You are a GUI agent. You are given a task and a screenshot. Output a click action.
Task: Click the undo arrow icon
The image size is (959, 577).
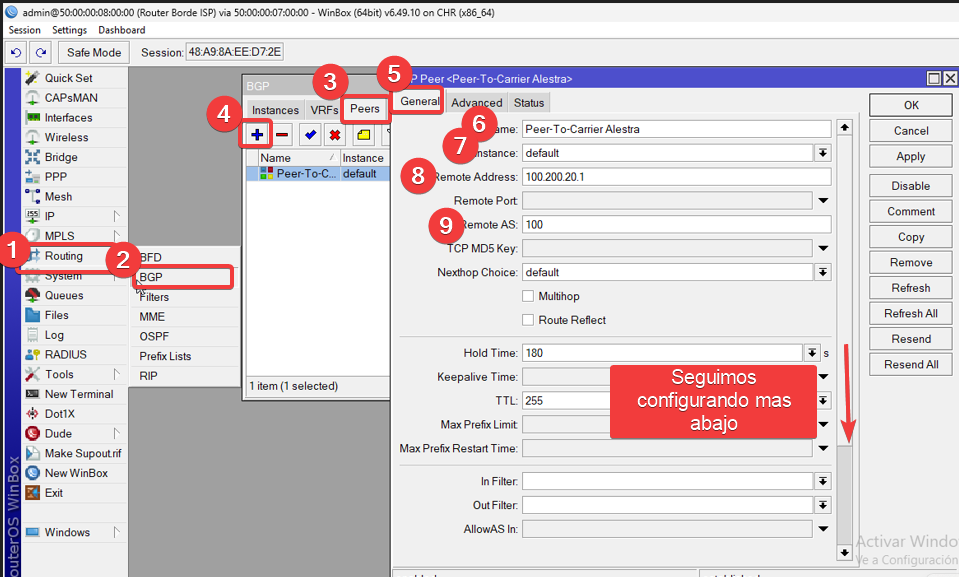click(x=17, y=52)
